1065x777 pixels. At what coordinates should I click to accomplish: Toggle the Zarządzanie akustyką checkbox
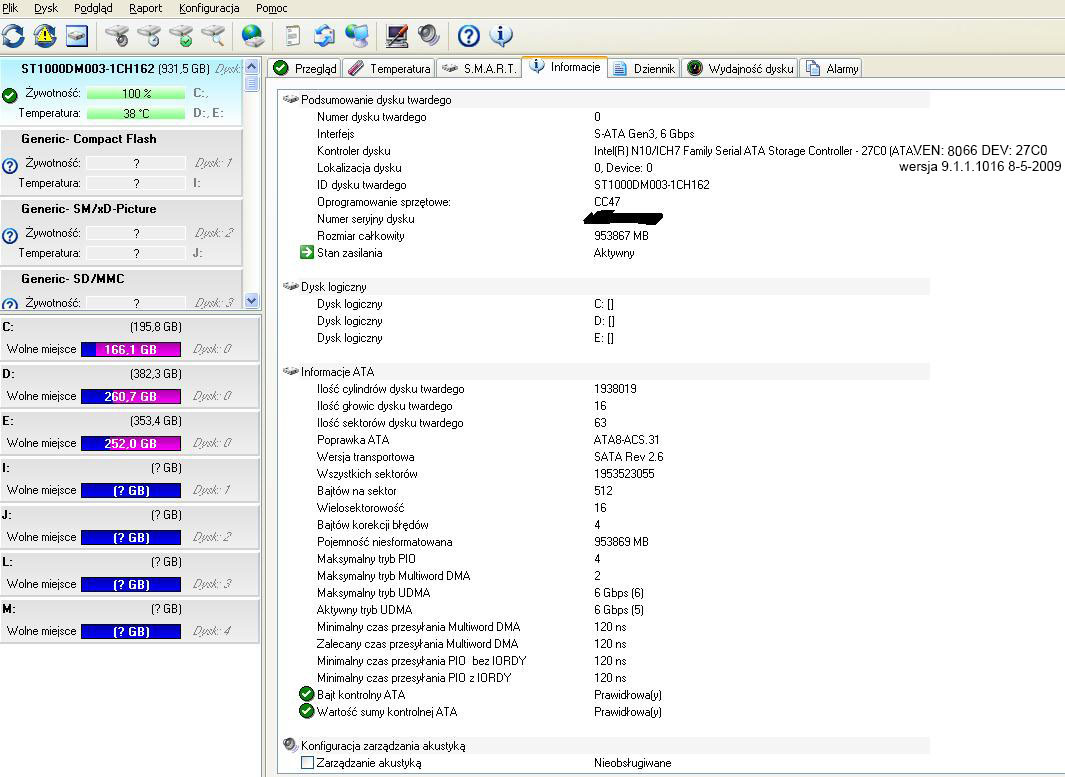tap(307, 763)
